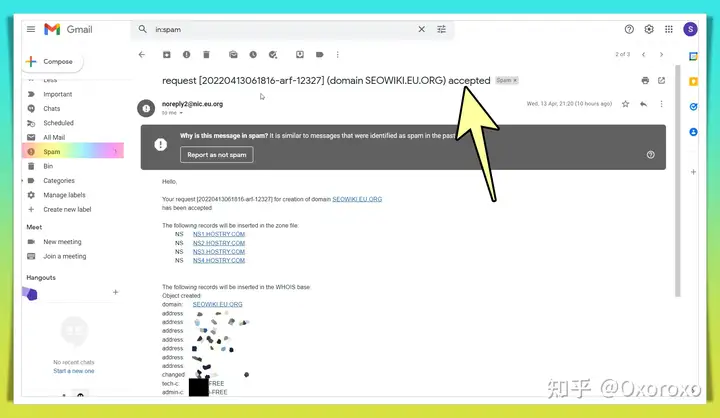Add a new Hangouts conversation
Image resolution: width=720 pixels, height=418 pixels.
[115, 292]
